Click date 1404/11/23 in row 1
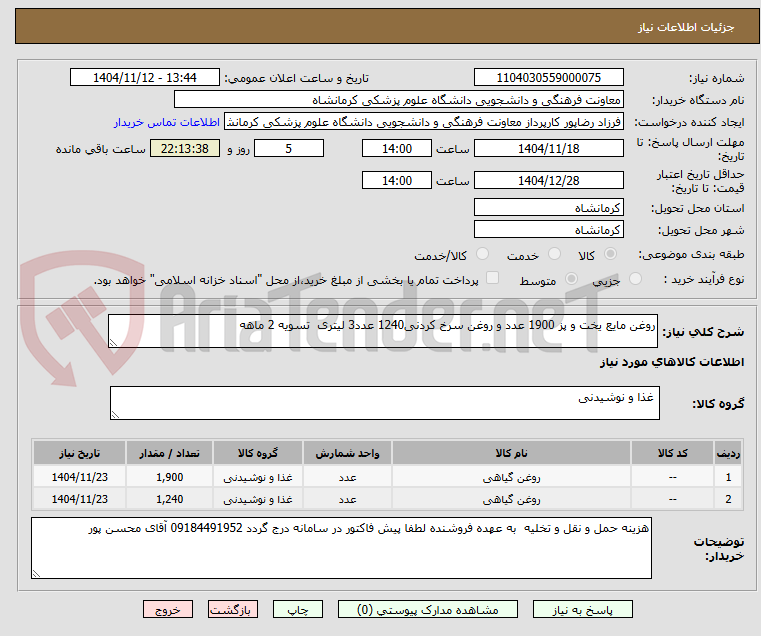 pyautogui.click(x=80, y=477)
